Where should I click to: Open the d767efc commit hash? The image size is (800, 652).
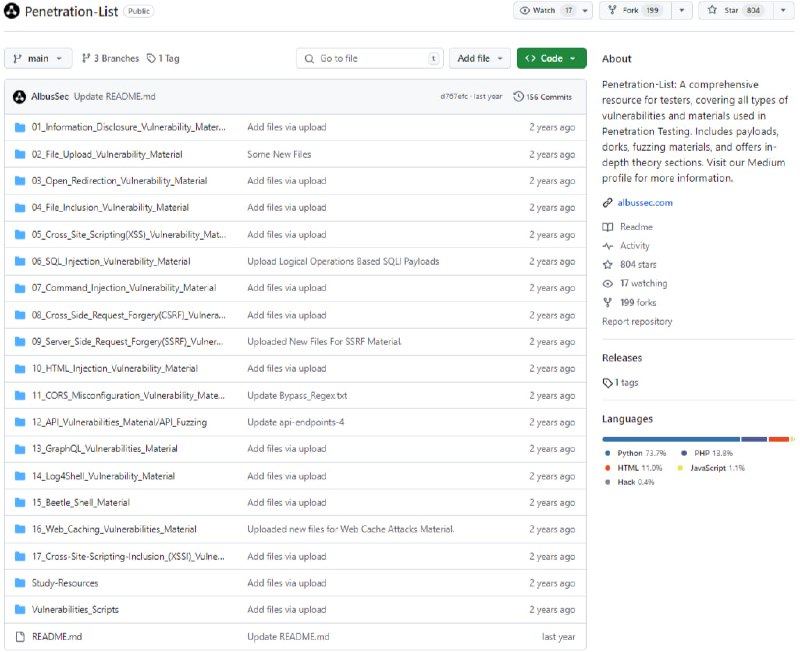click(454, 97)
